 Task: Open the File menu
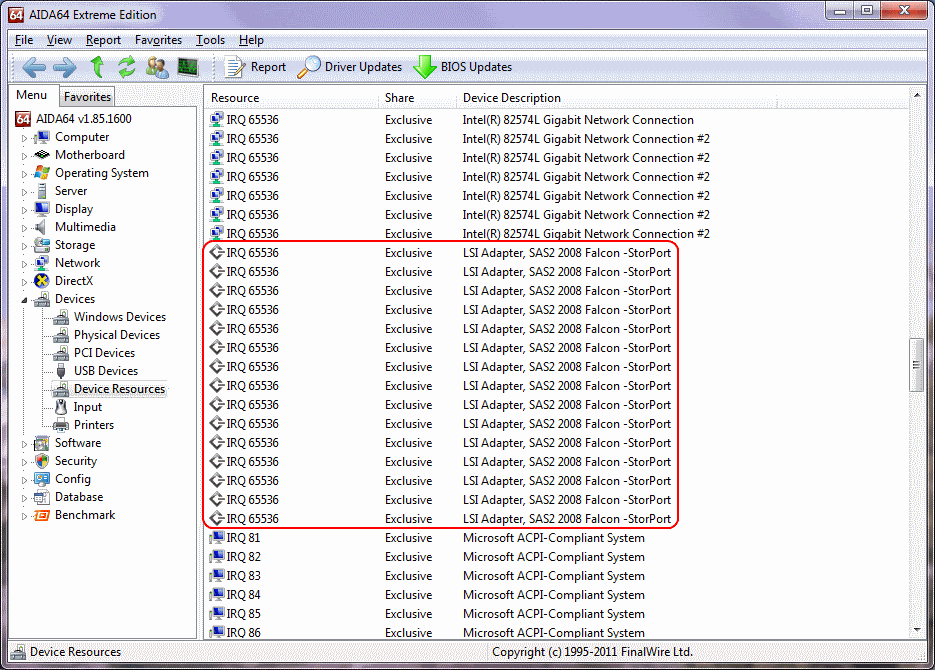coord(24,40)
